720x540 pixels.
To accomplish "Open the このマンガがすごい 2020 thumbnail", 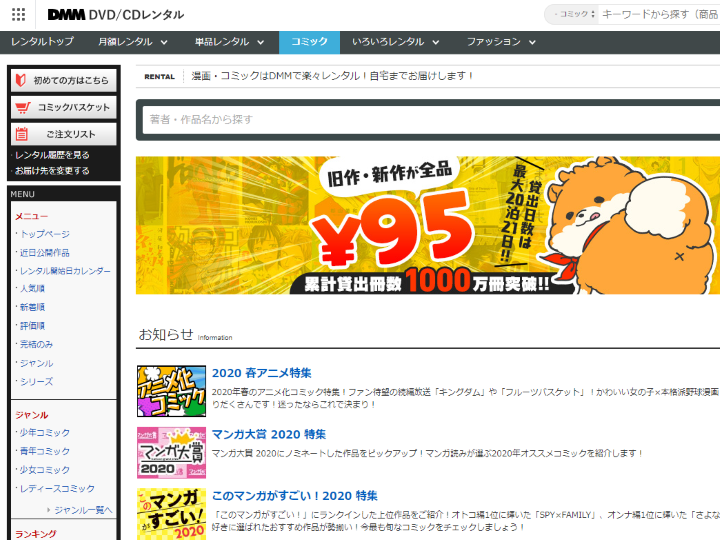I will tap(171, 514).
